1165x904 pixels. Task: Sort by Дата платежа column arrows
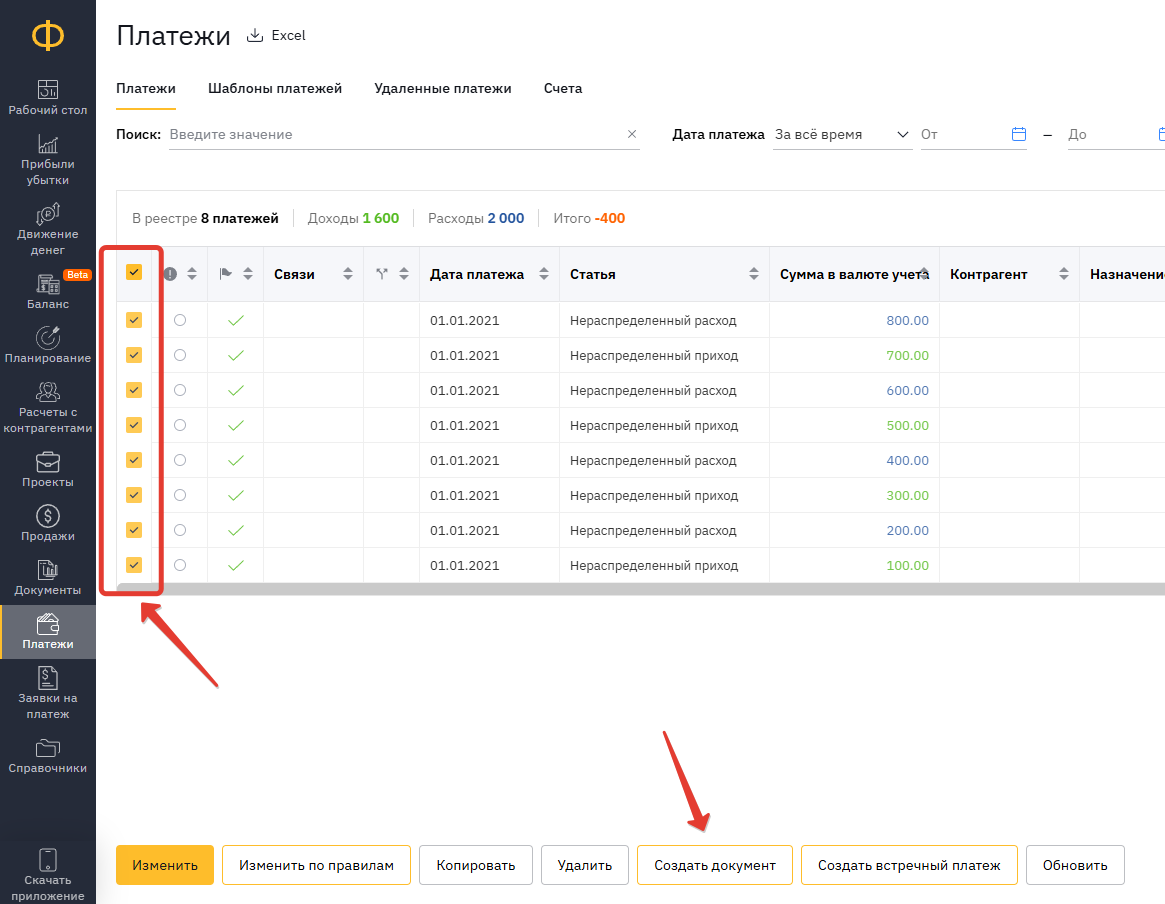coord(544,274)
